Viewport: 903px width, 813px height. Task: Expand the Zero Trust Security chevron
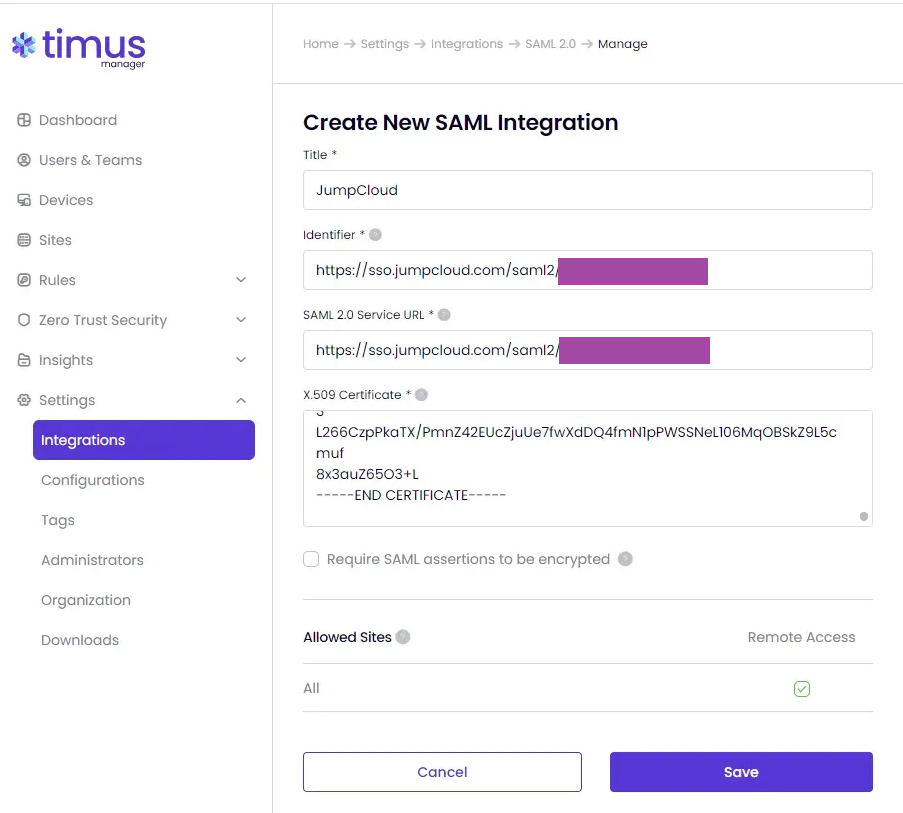point(241,320)
